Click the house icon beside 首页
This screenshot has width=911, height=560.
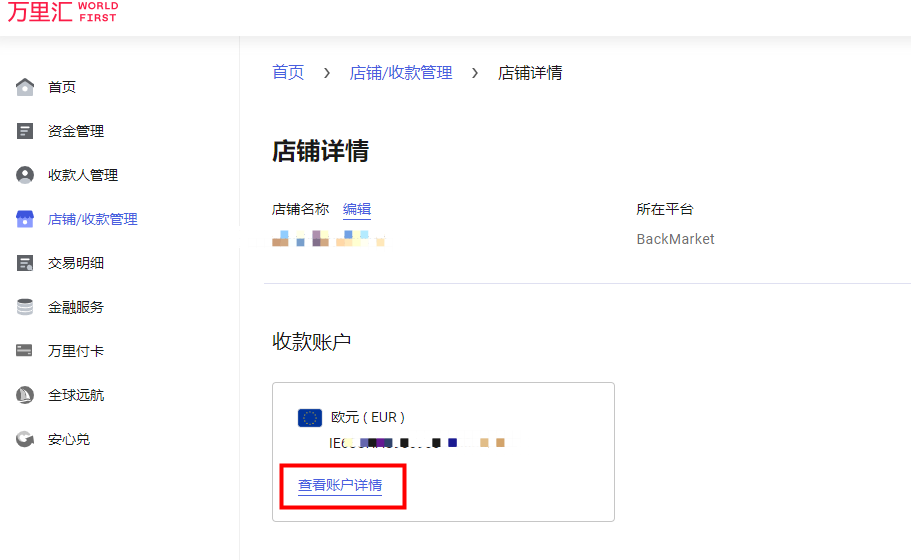pyautogui.click(x=25, y=87)
